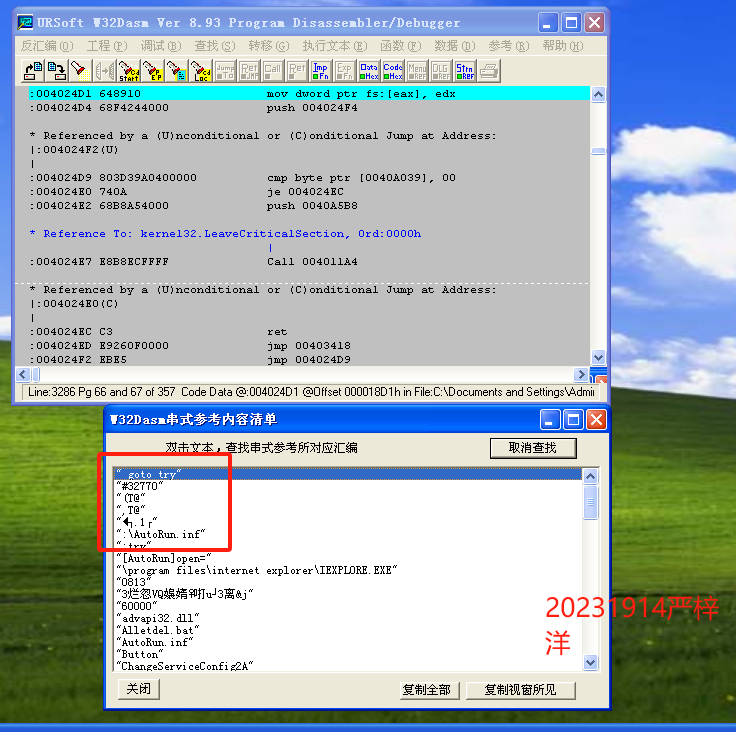
Task: Click the 取消查找 button
Action: pos(533,448)
